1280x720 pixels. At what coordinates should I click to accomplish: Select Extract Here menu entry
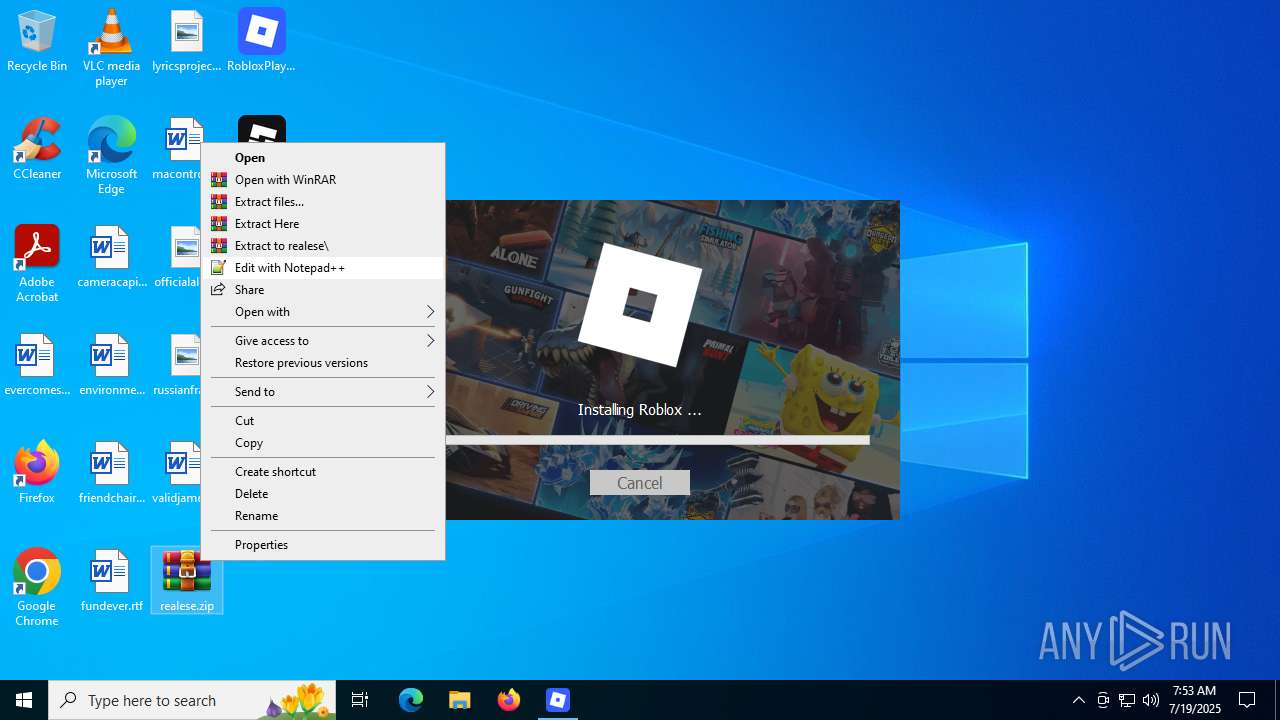323,224
